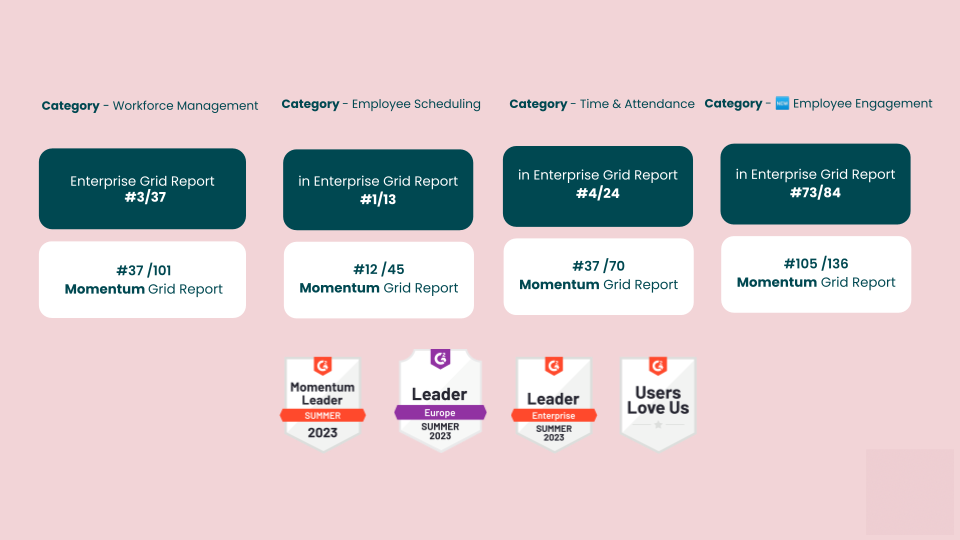This screenshot has height=540, width=960.
Task: Select the Enterprise Grid Report #3/37 card
Action: point(142,189)
